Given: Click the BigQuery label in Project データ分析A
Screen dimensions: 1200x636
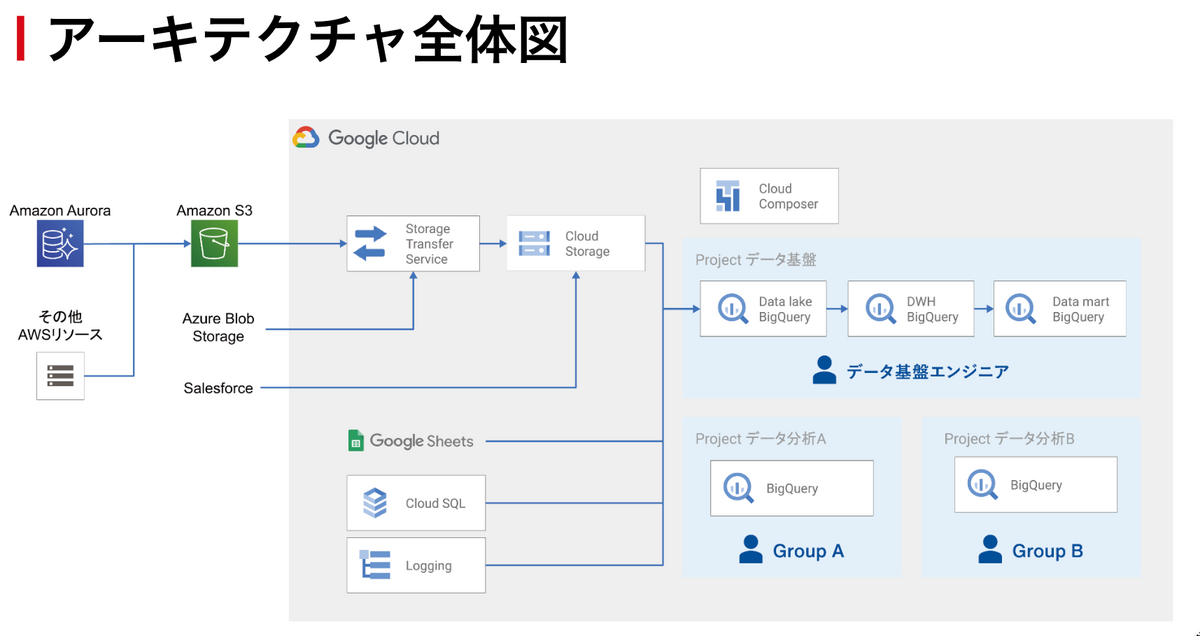Looking at the screenshot, I should coord(792,489).
